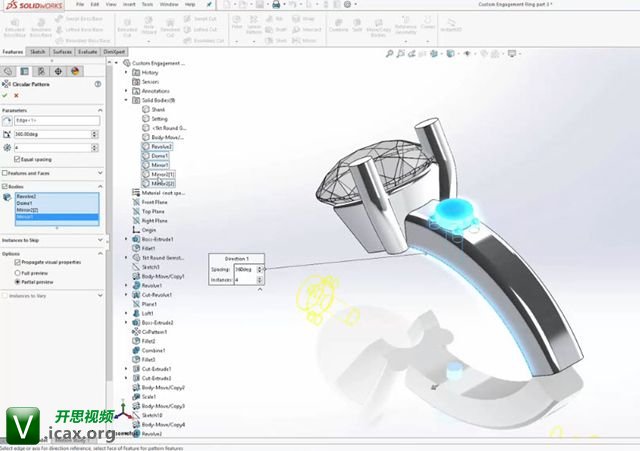The image size is (640, 451).
Task: Click the Options gear icon in top toolbar
Action: (x=347, y=4)
